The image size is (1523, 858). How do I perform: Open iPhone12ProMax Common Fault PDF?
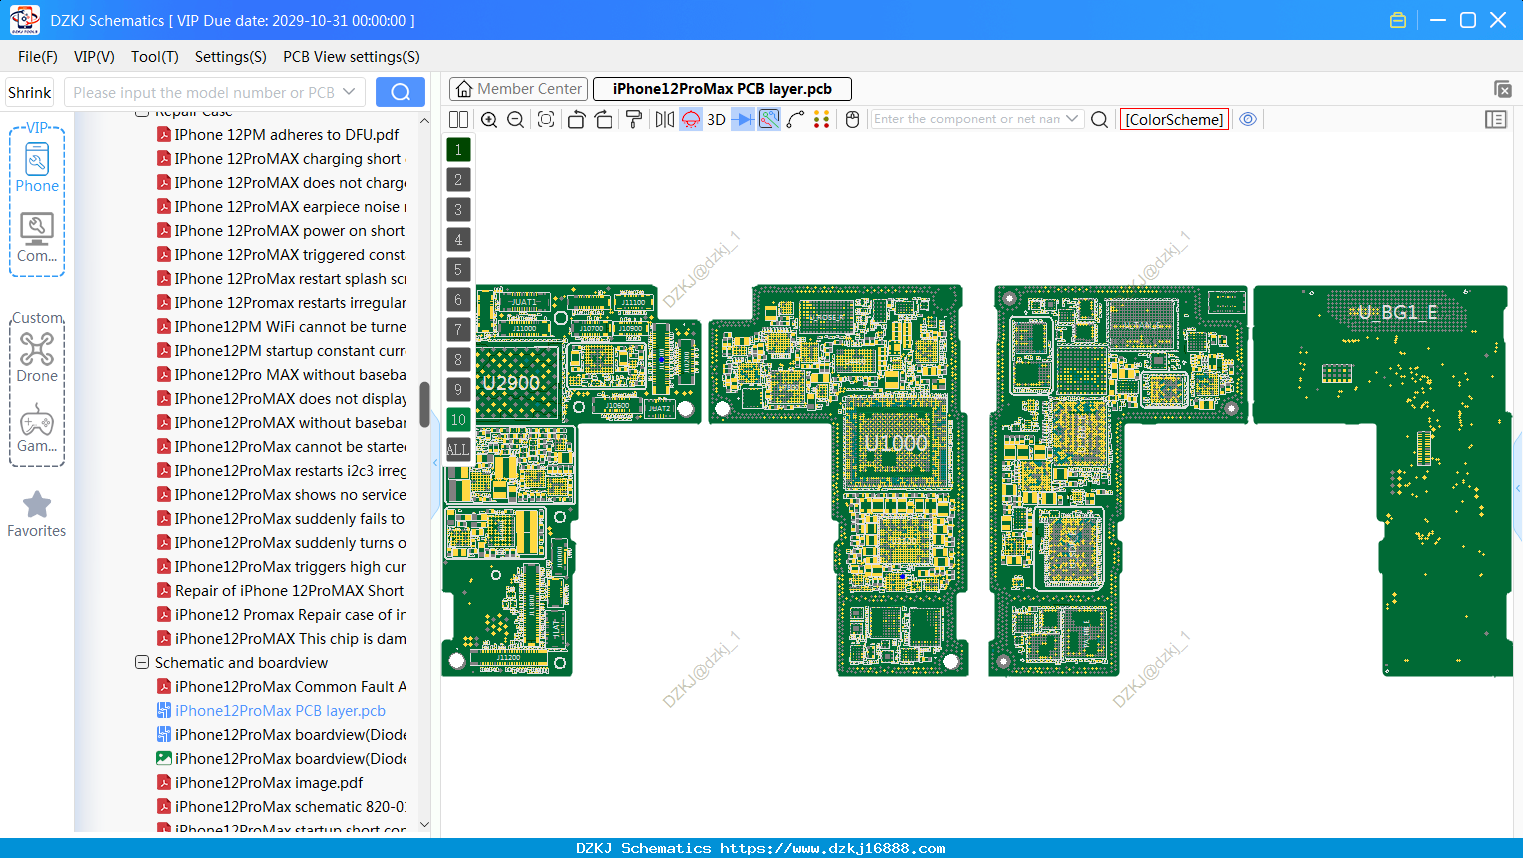tap(290, 687)
